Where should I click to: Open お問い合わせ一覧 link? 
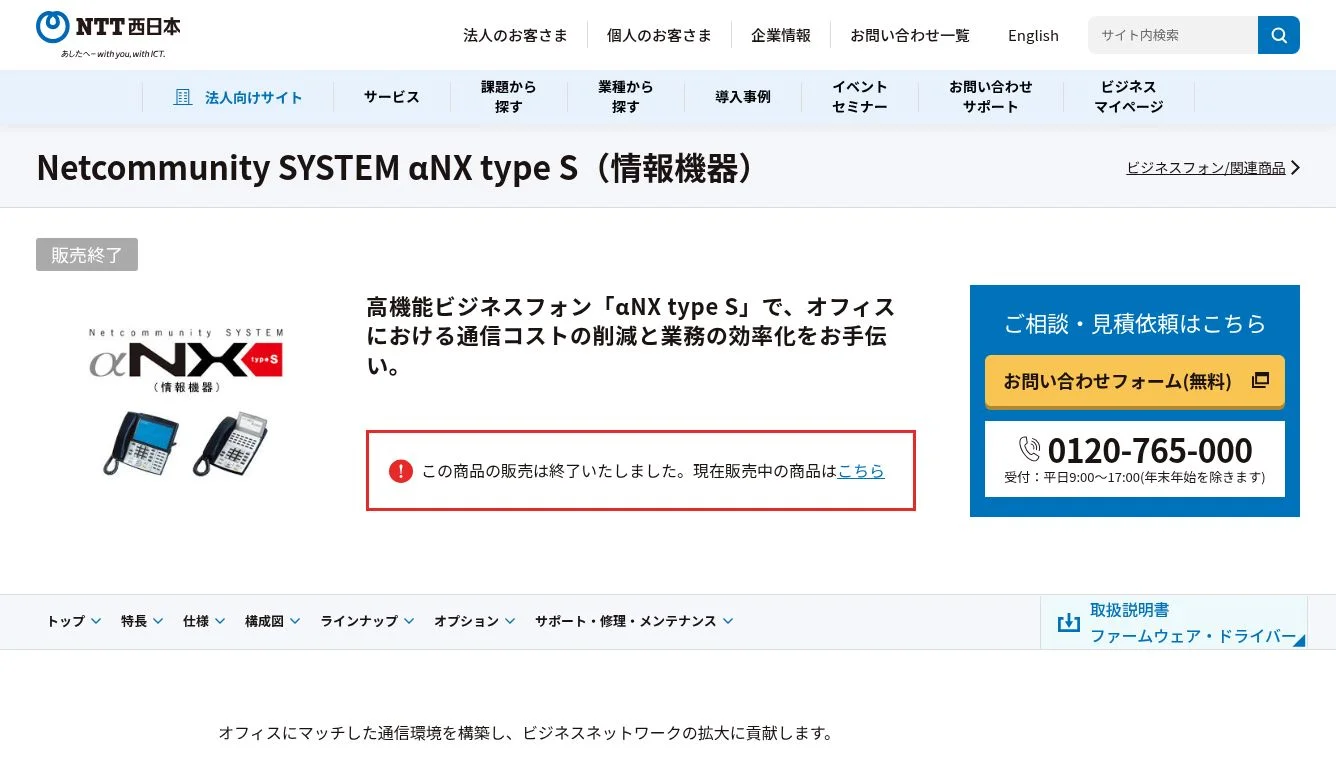pyautogui.click(x=910, y=35)
